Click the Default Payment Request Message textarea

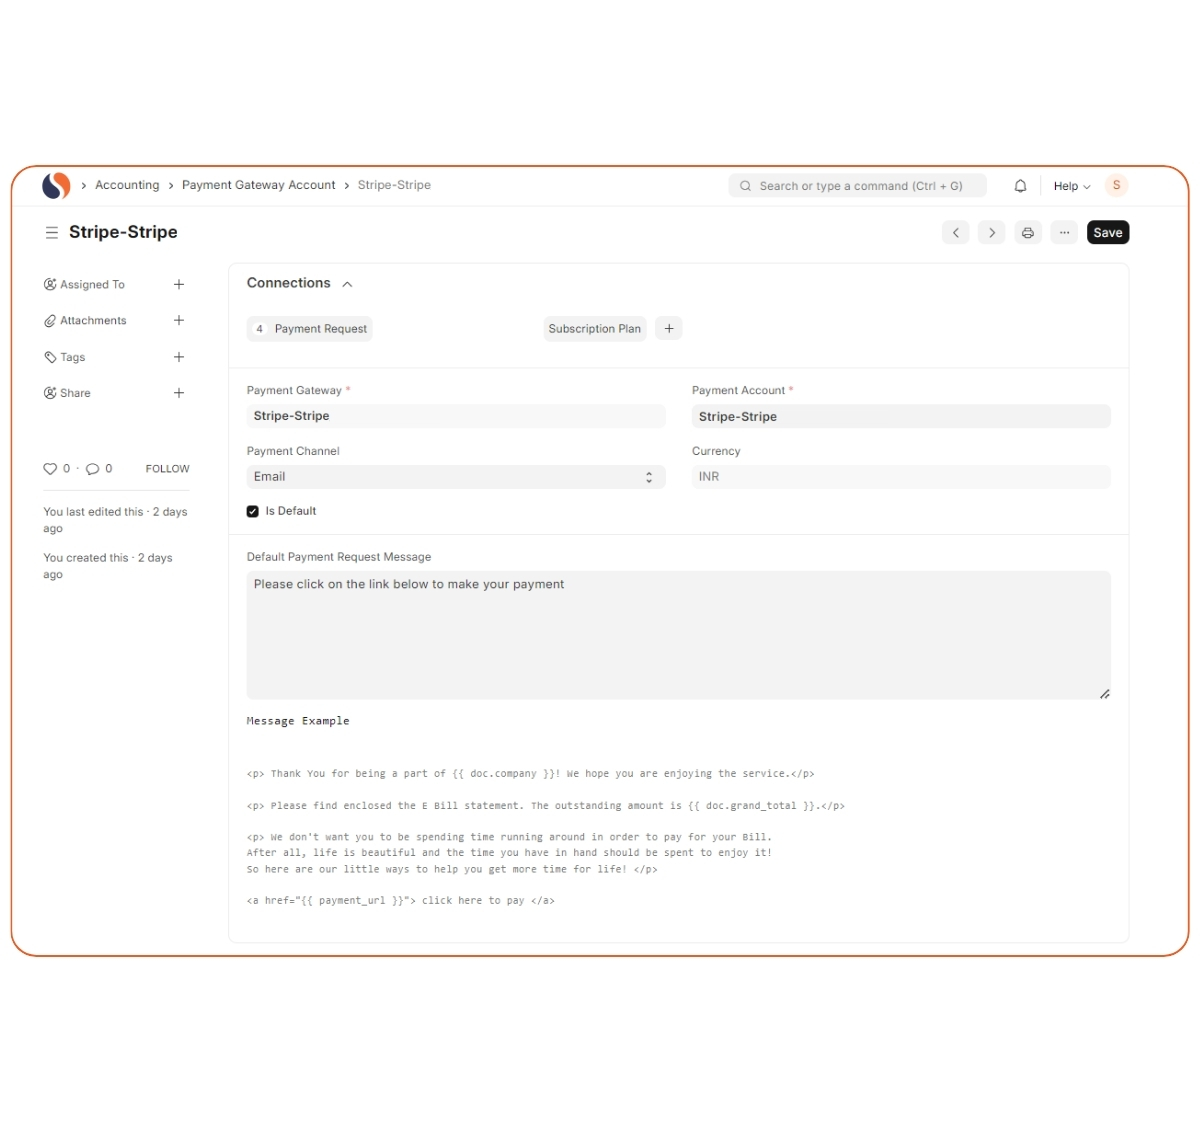coord(678,635)
